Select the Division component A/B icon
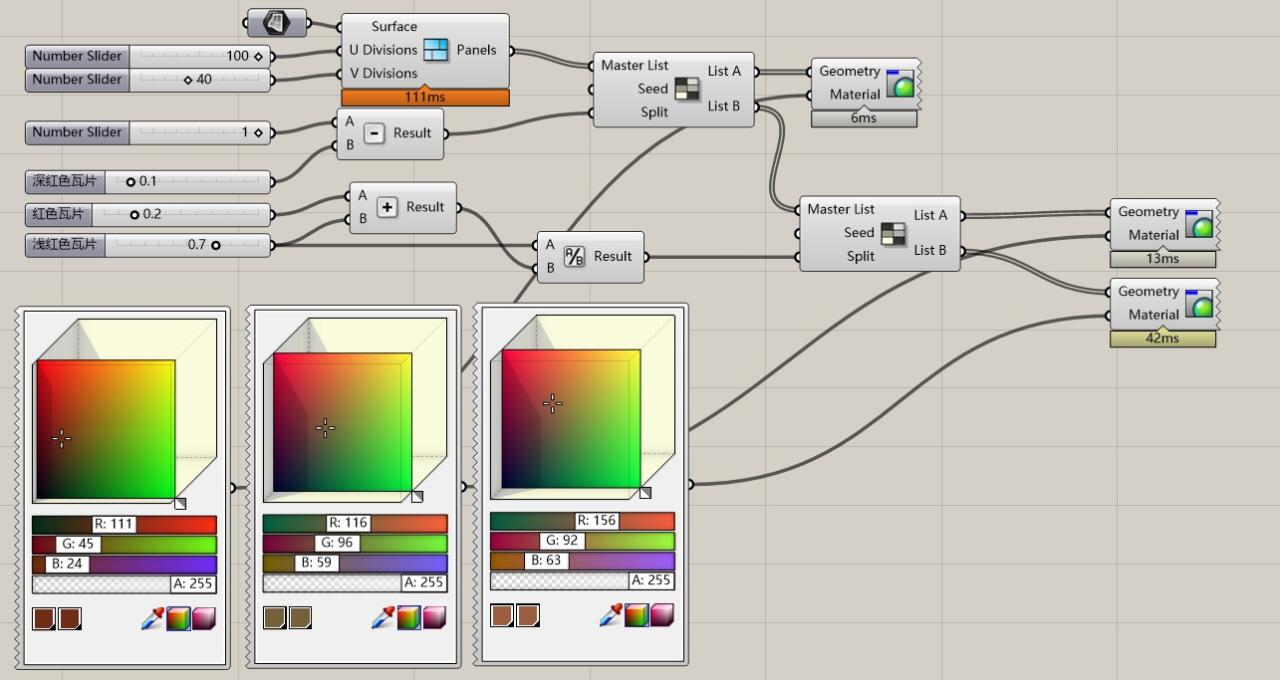 (574, 257)
